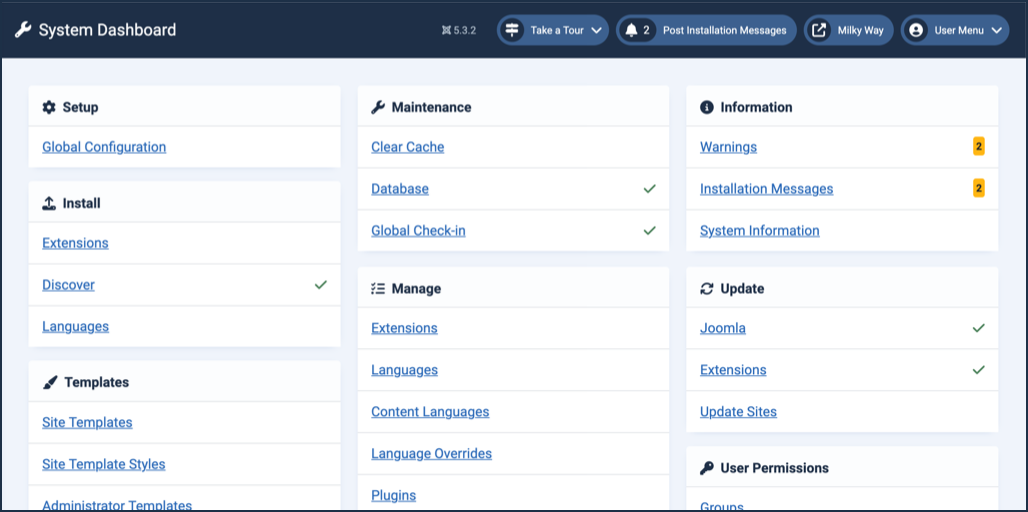Expand the User Menu dropdown chevron

pyautogui.click(x=997, y=30)
